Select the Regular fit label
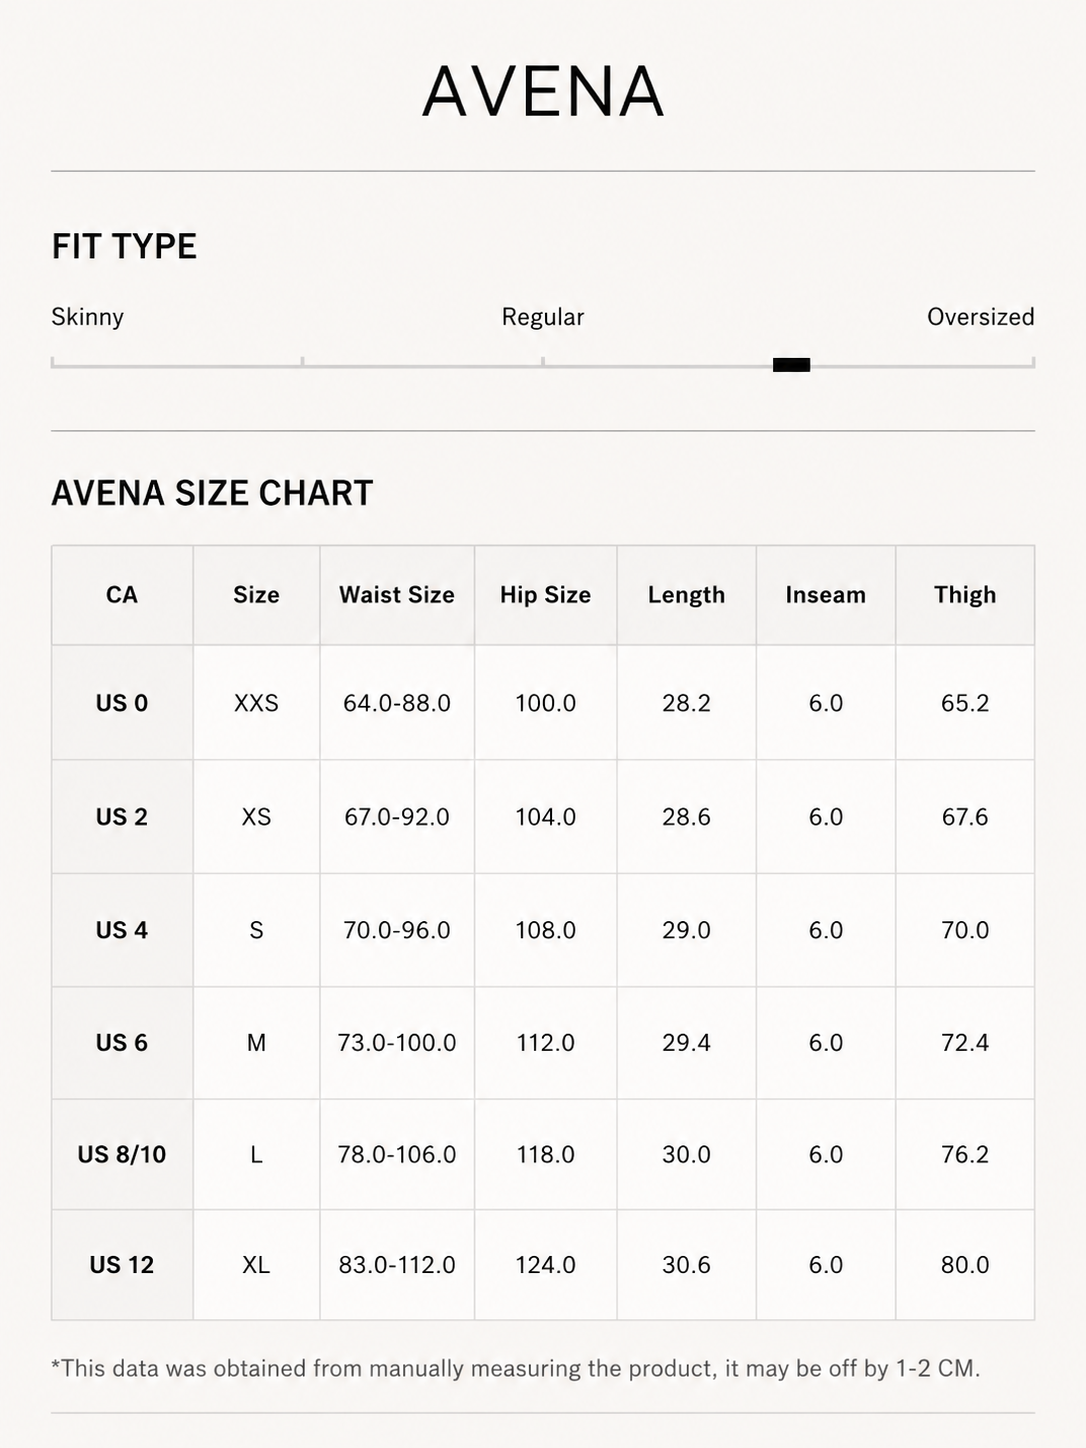Viewport: 1086px width, 1448px height. (x=543, y=317)
